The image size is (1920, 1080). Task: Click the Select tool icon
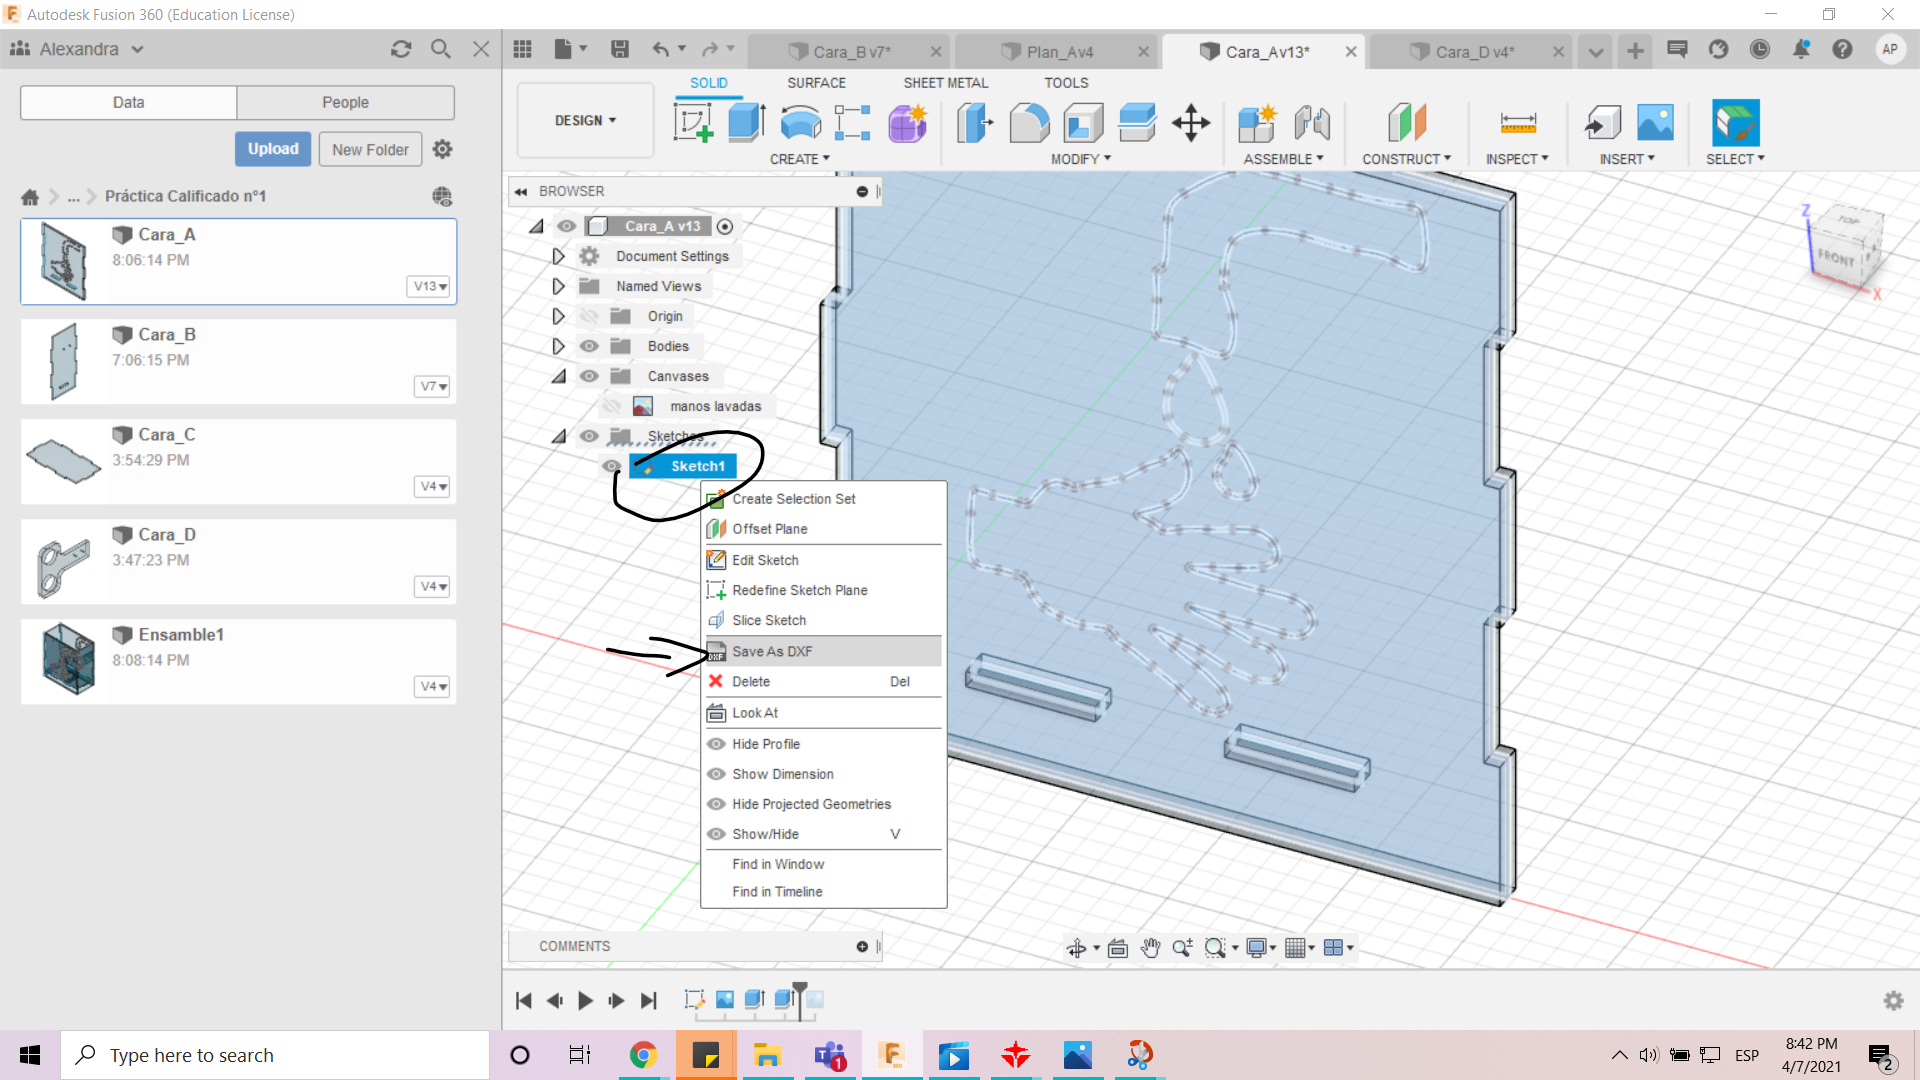point(1735,123)
